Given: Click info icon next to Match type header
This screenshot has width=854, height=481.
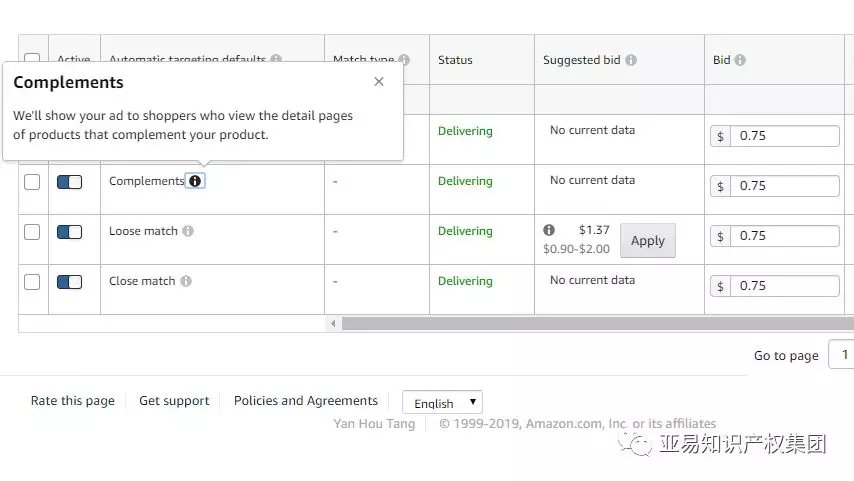Looking at the screenshot, I should tap(404, 60).
